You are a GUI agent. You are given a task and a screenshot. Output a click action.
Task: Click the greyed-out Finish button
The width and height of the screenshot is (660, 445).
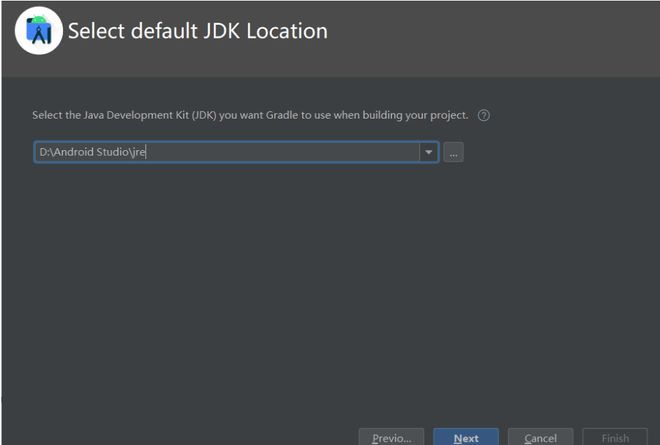615,437
